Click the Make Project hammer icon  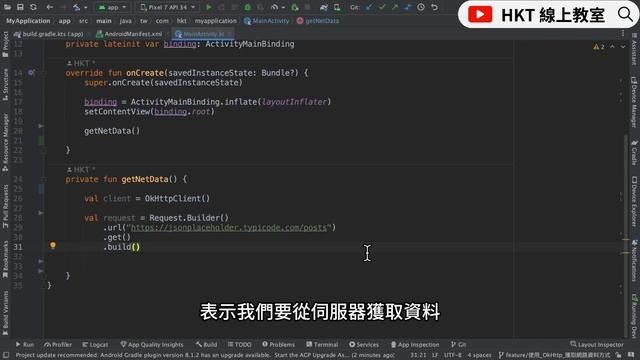coord(76,7)
